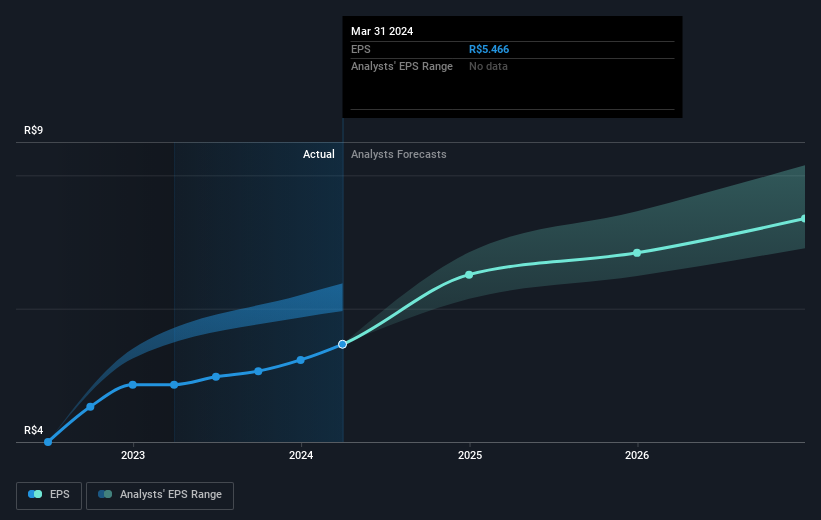Click the EPS data point just before 2024
Viewport: 821px width, 520px height.
point(258,371)
